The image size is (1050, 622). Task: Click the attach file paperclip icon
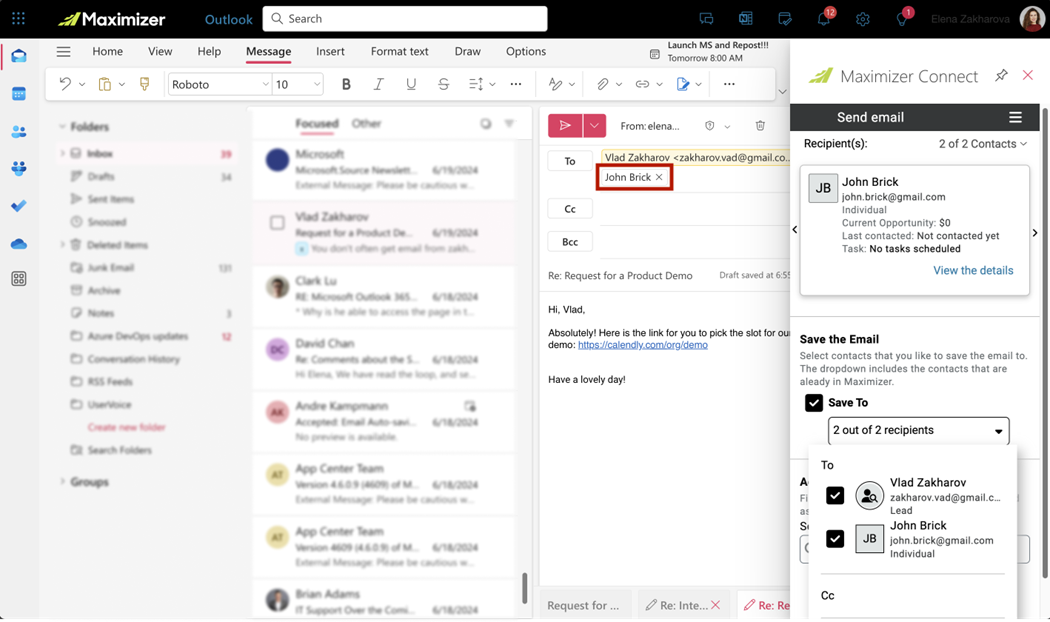pyautogui.click(x=603, y=84)
